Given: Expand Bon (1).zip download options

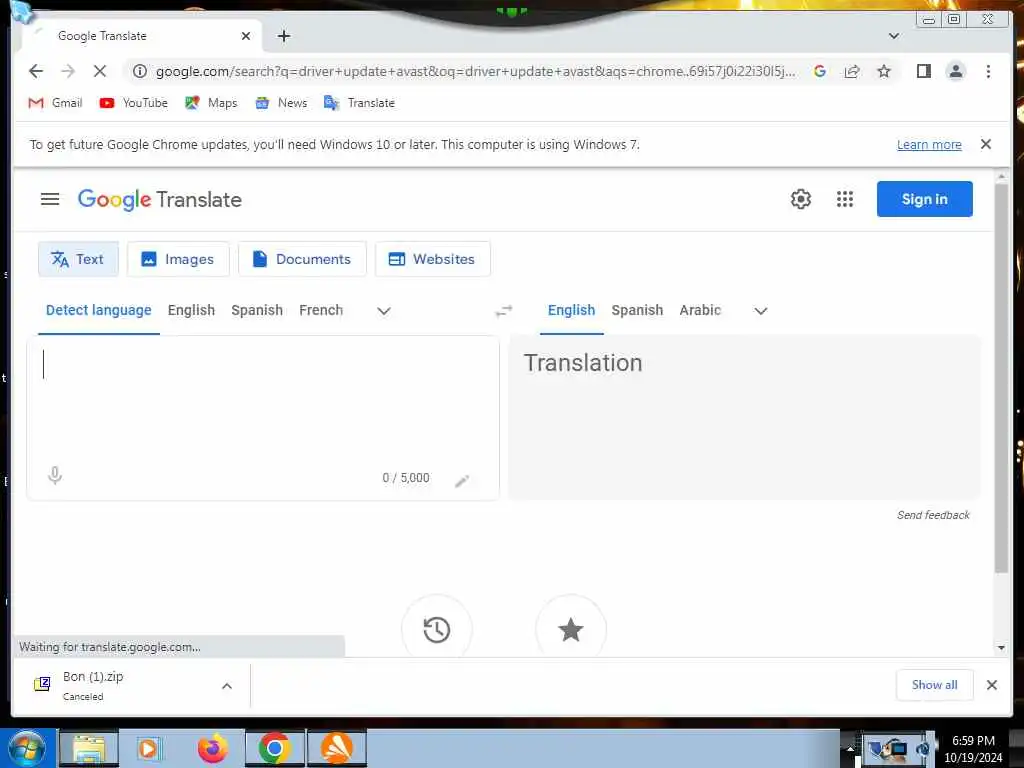Looking at the screenshot, I should pyautogui.click(x=227, y=686).
